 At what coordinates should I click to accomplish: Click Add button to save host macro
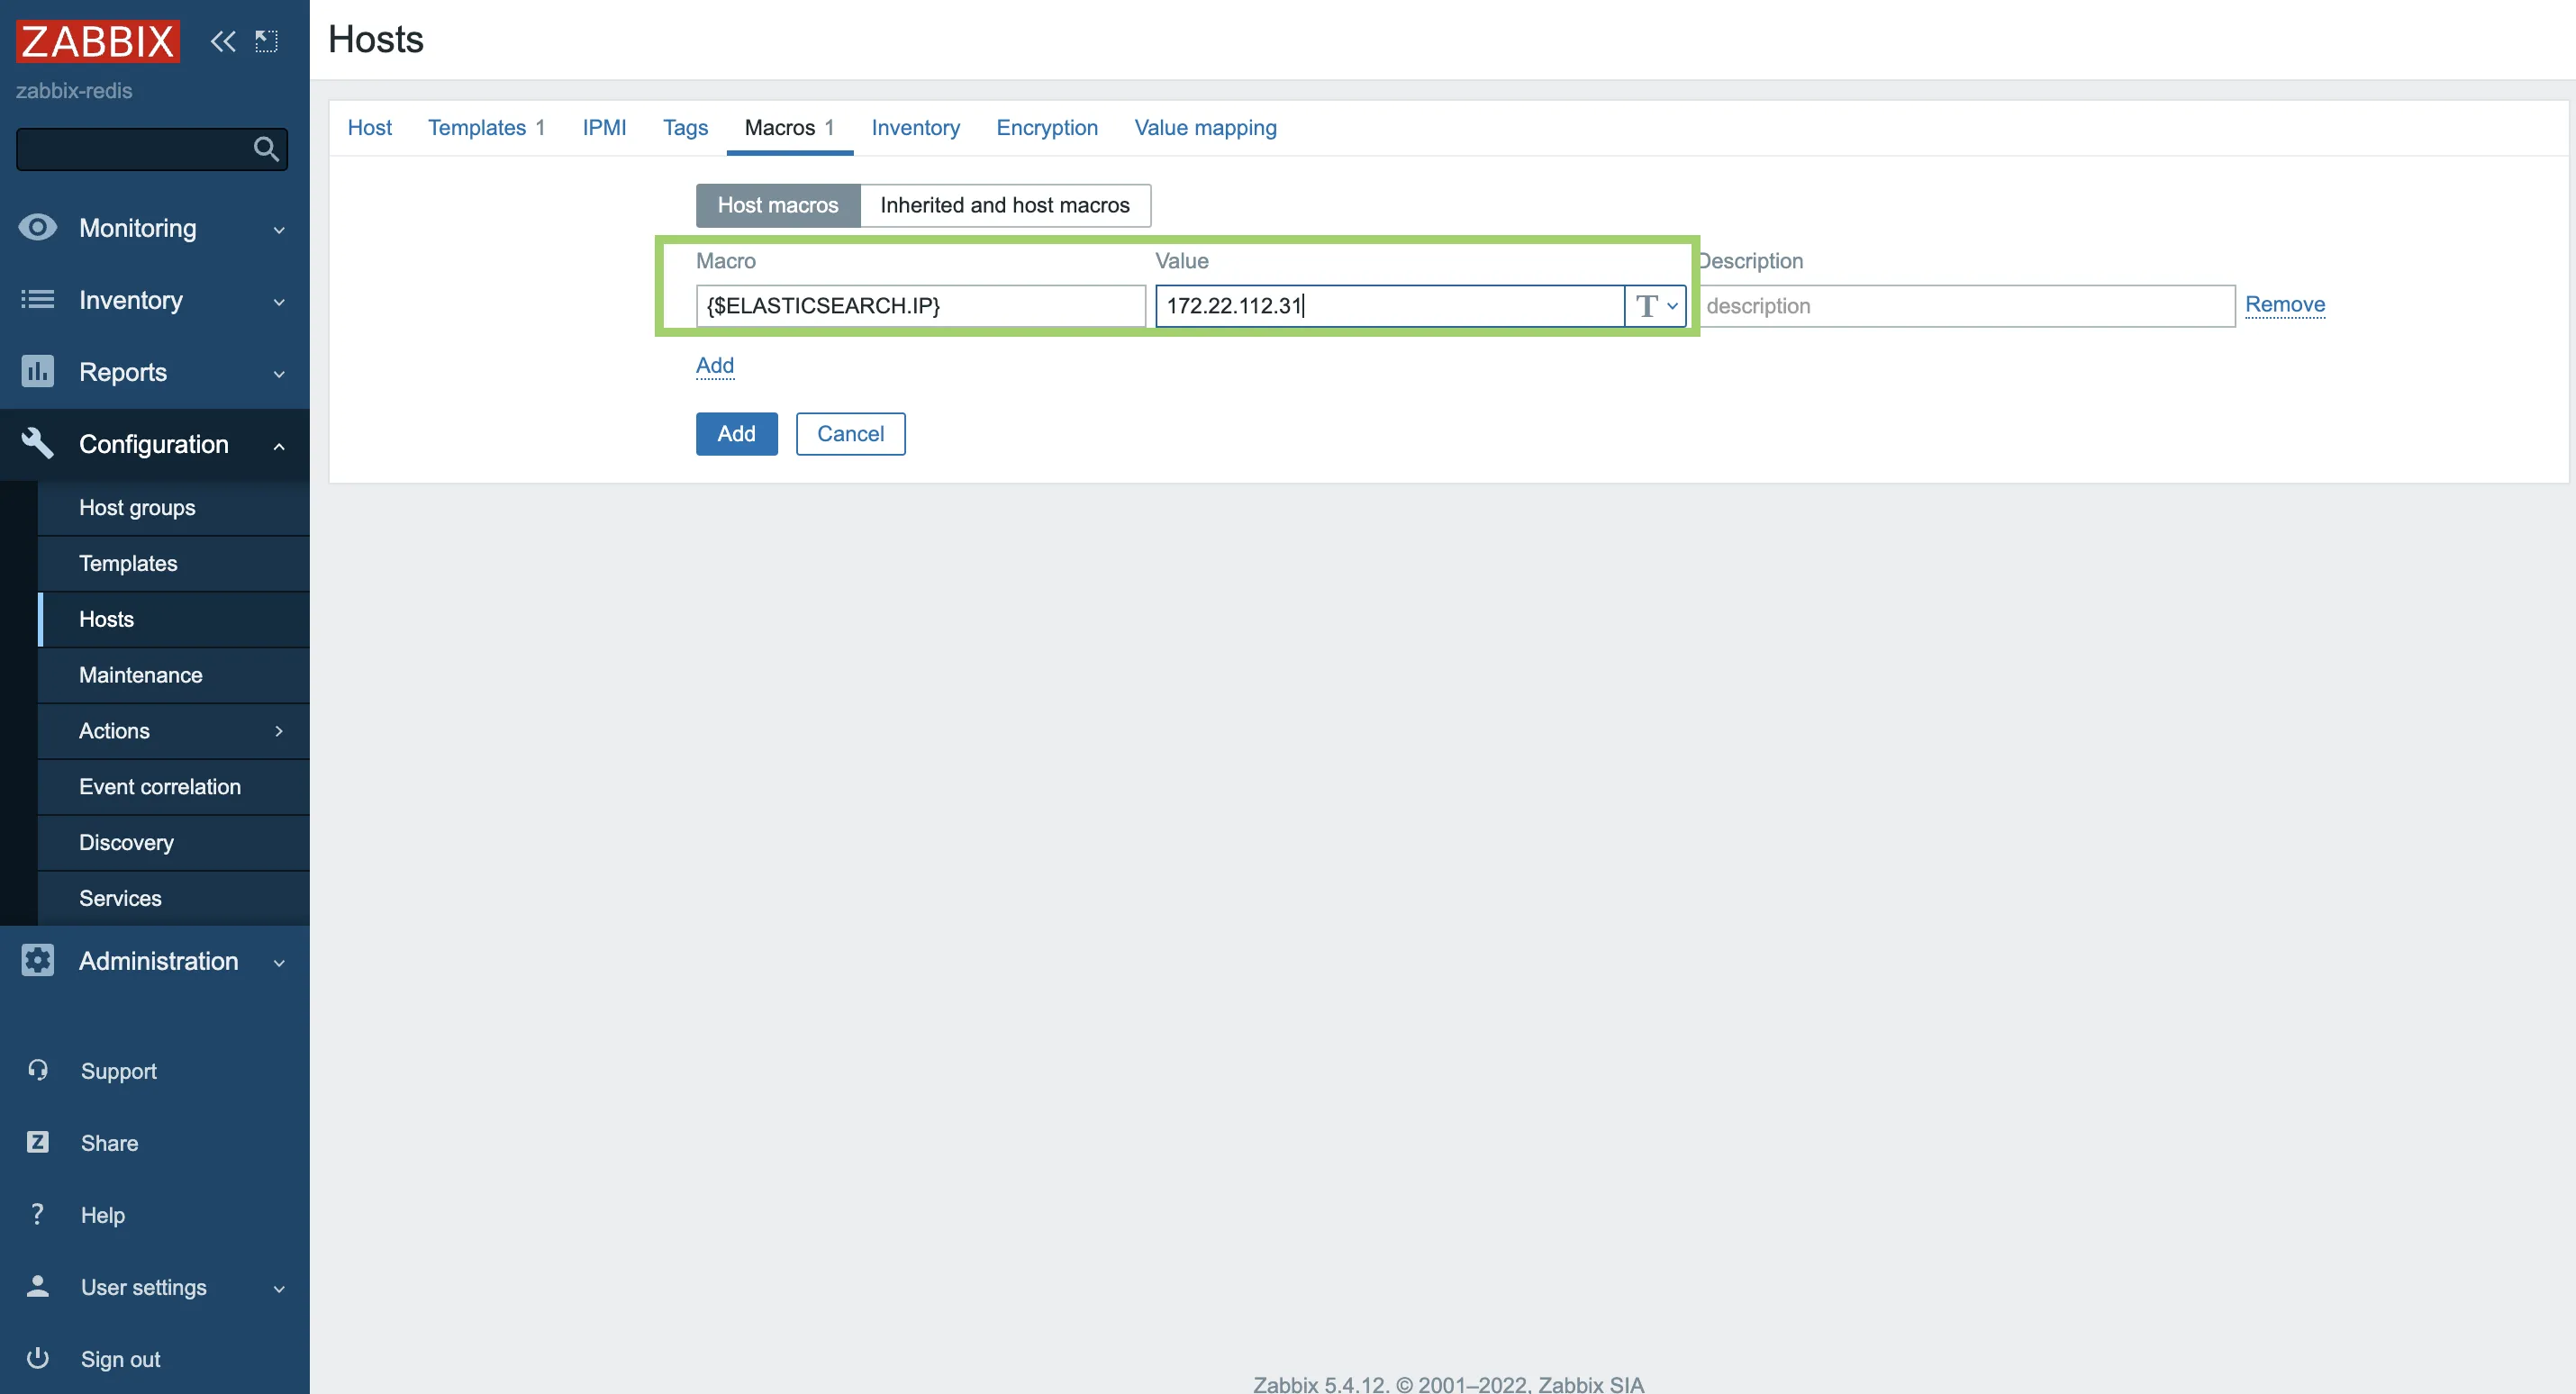736,432
